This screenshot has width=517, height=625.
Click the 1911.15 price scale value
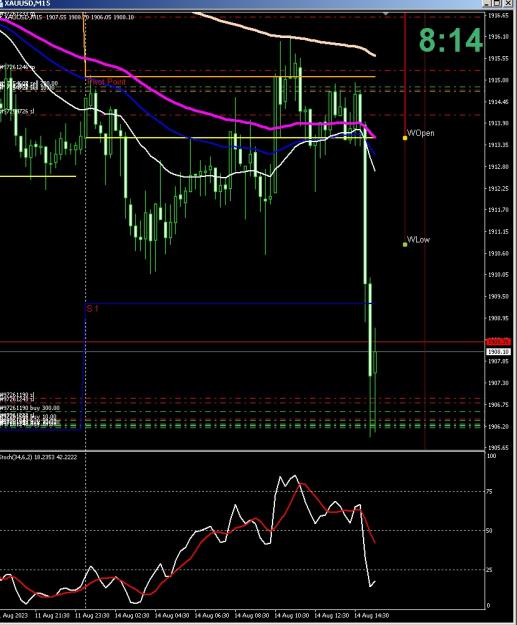[x=498, y=232]
